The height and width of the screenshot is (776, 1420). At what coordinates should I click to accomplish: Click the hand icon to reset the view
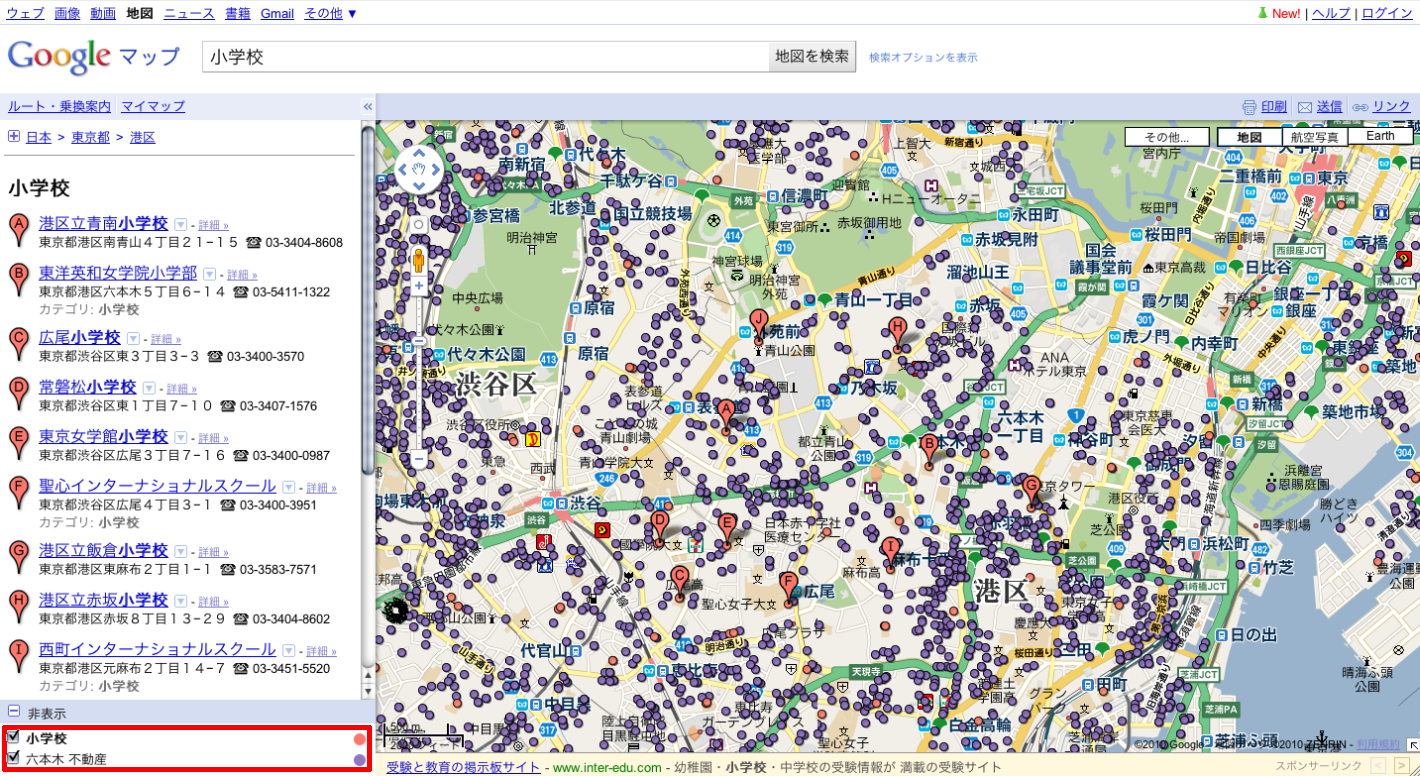(418, 170)
